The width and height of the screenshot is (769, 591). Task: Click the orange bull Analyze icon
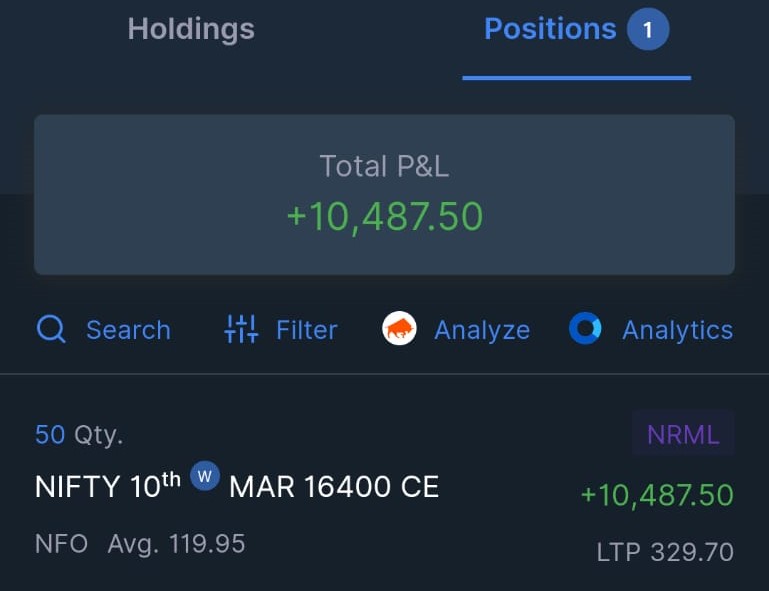[400, 329]
